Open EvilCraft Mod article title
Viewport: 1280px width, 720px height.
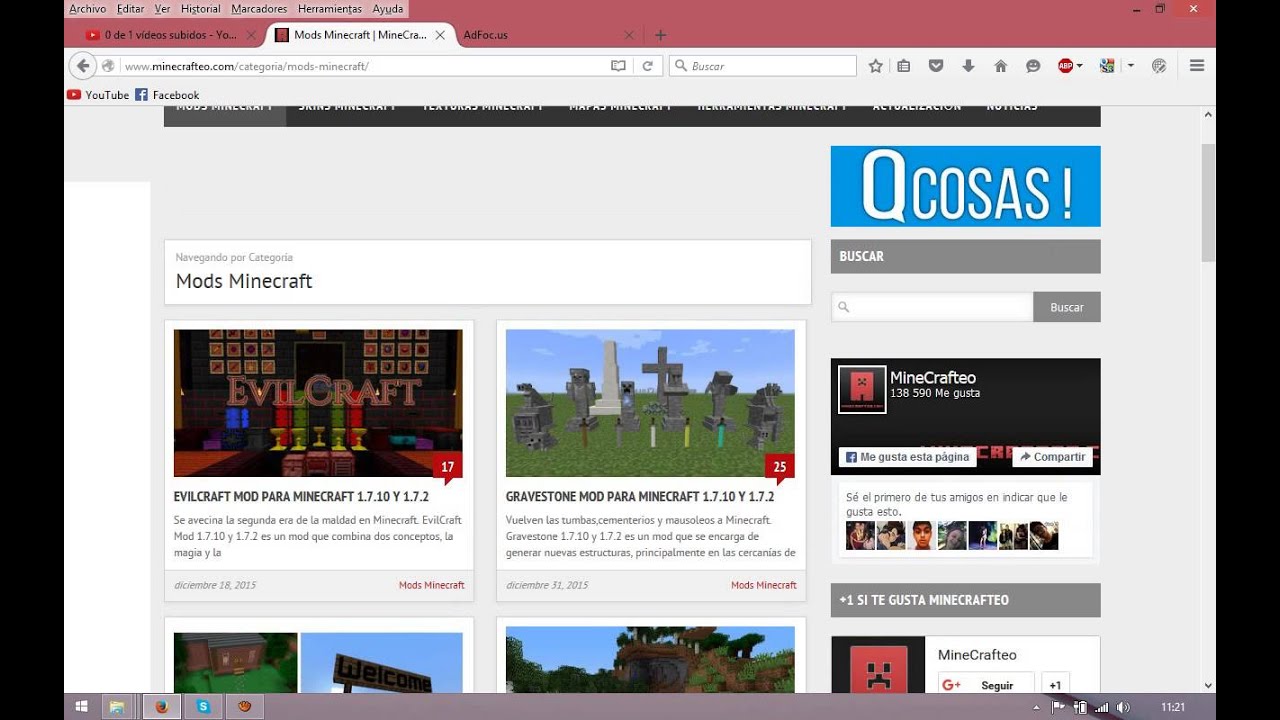[301, 496]
